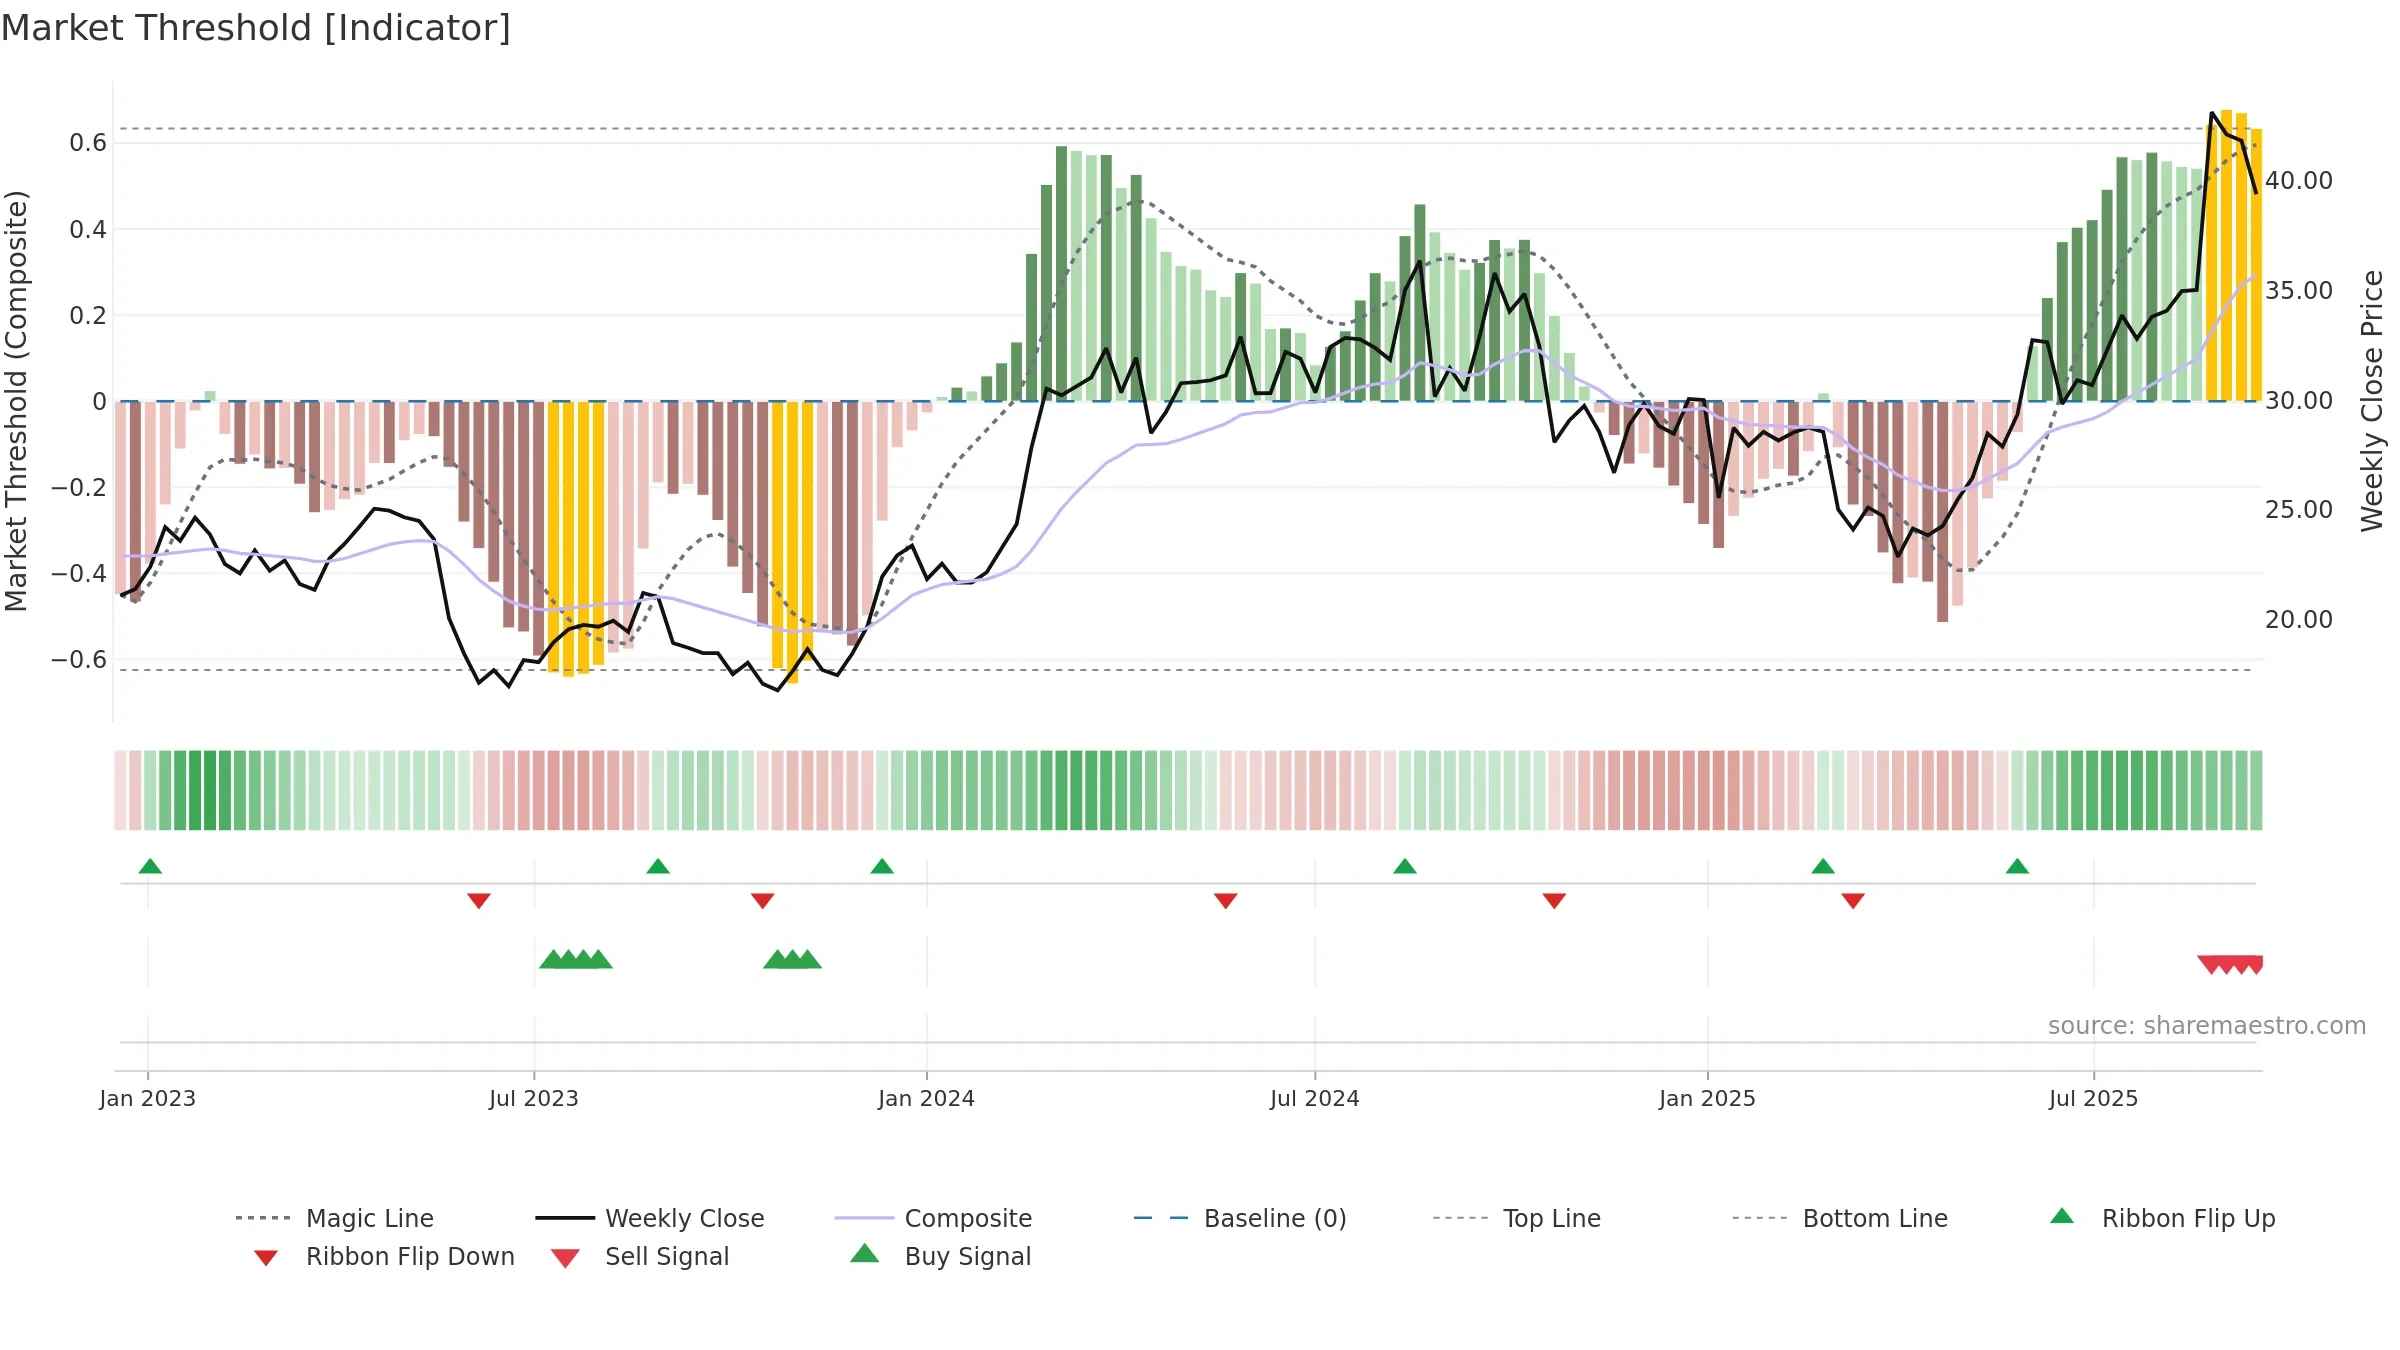Image resolution: width=2400 pixels, height=1350 pixels.
Task: Toggle Ribbon Flip Up legend entry
Action: coord(2162,1218)
